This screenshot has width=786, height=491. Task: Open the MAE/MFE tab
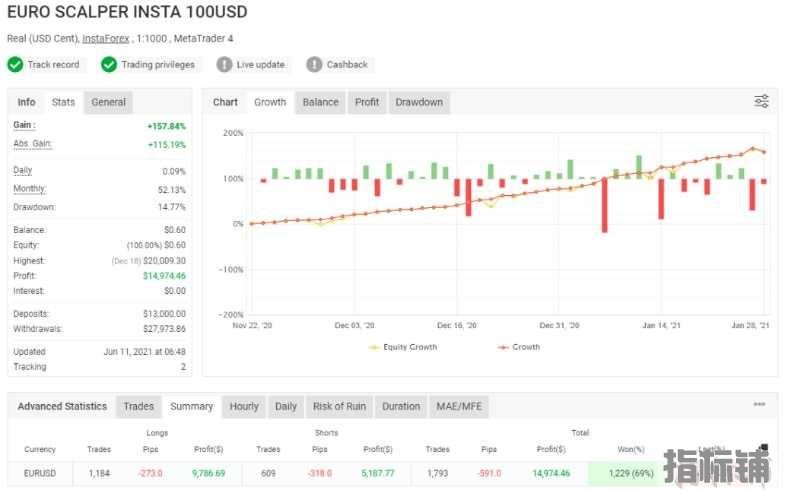coord(459,406)
